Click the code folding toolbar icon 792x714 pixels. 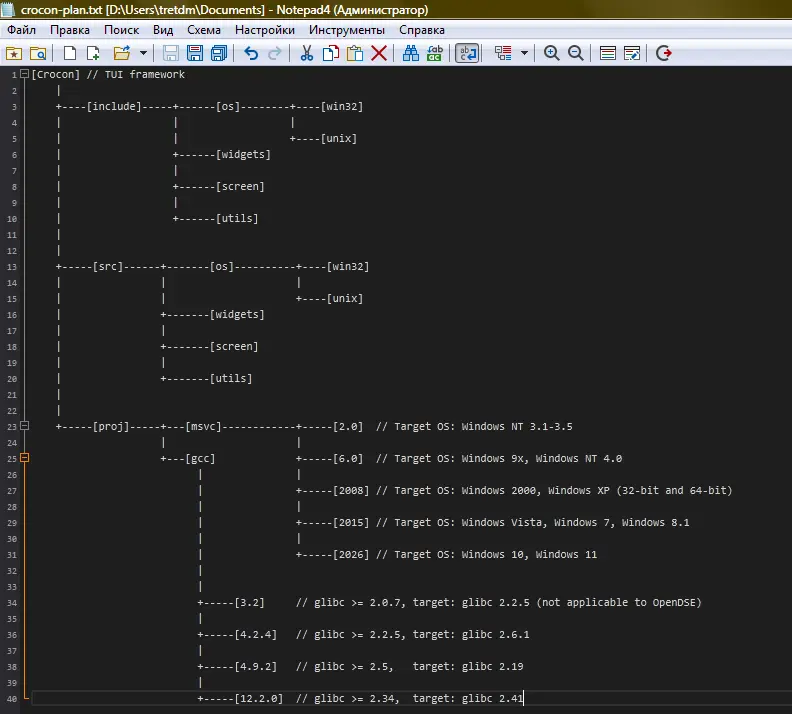(503, 53)
